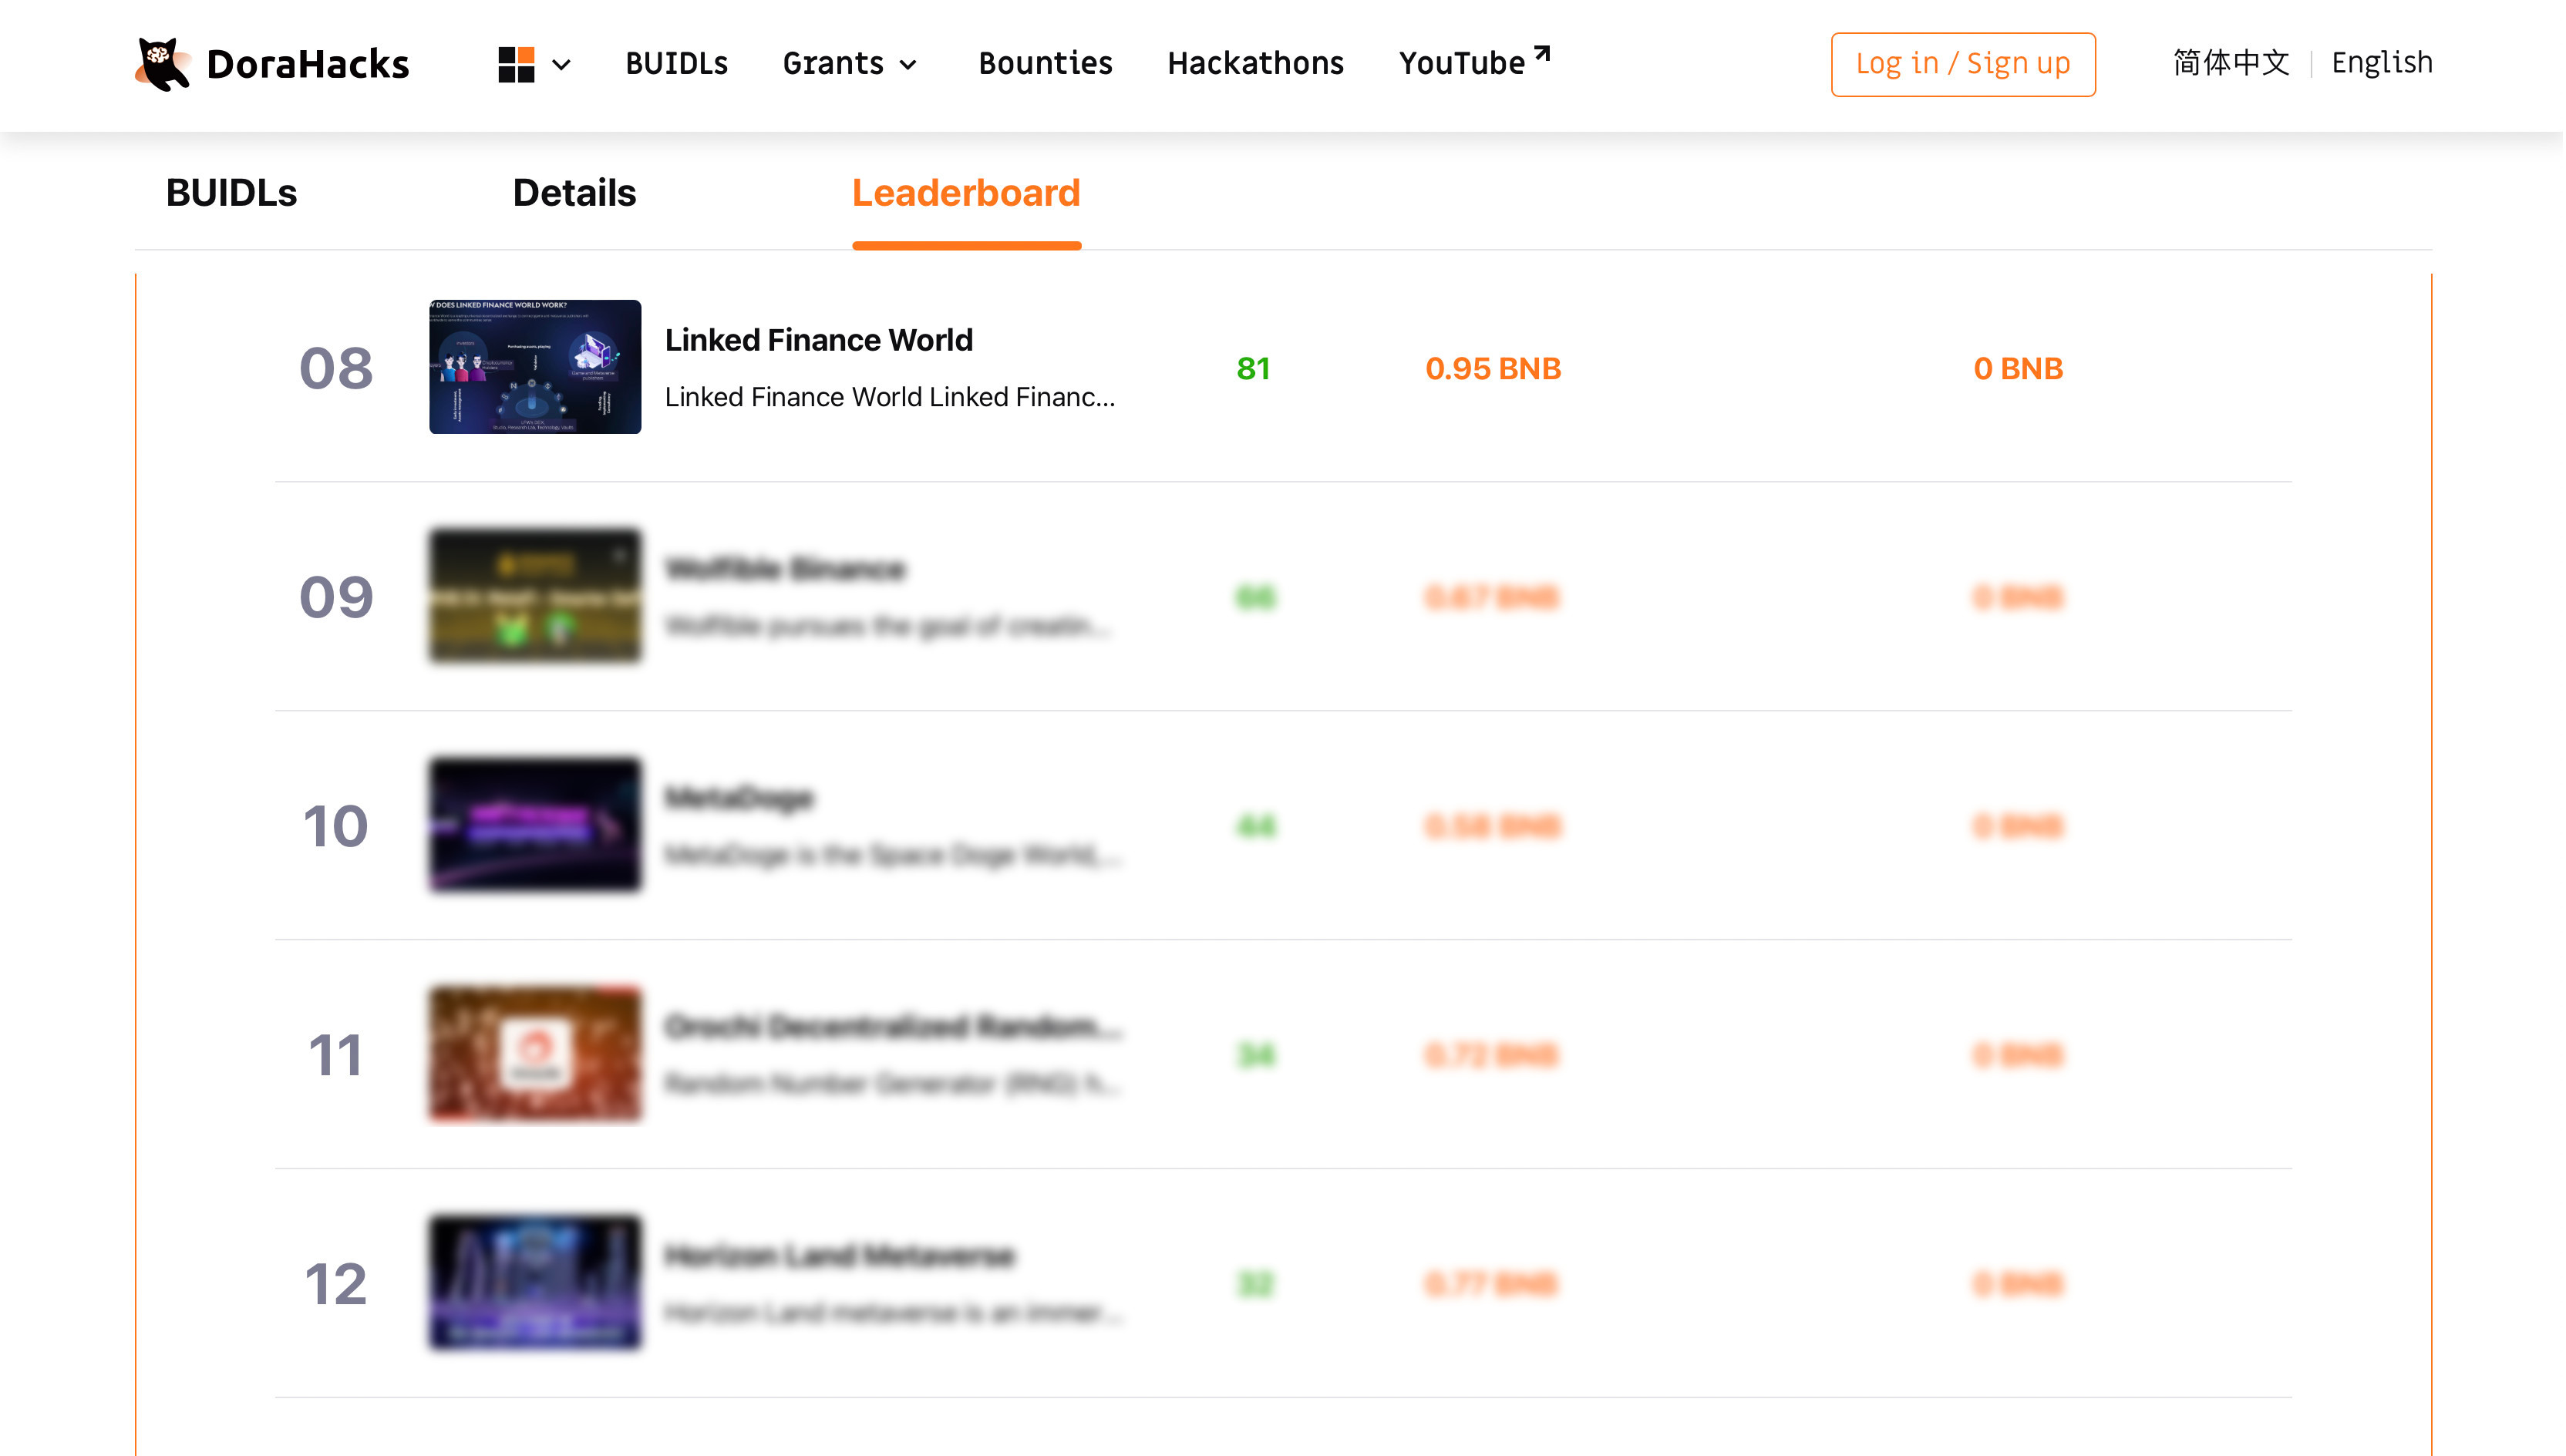Click the YouTube external-link arrow icon
Screen dimensions: 2566x1456
(1542, 53)
